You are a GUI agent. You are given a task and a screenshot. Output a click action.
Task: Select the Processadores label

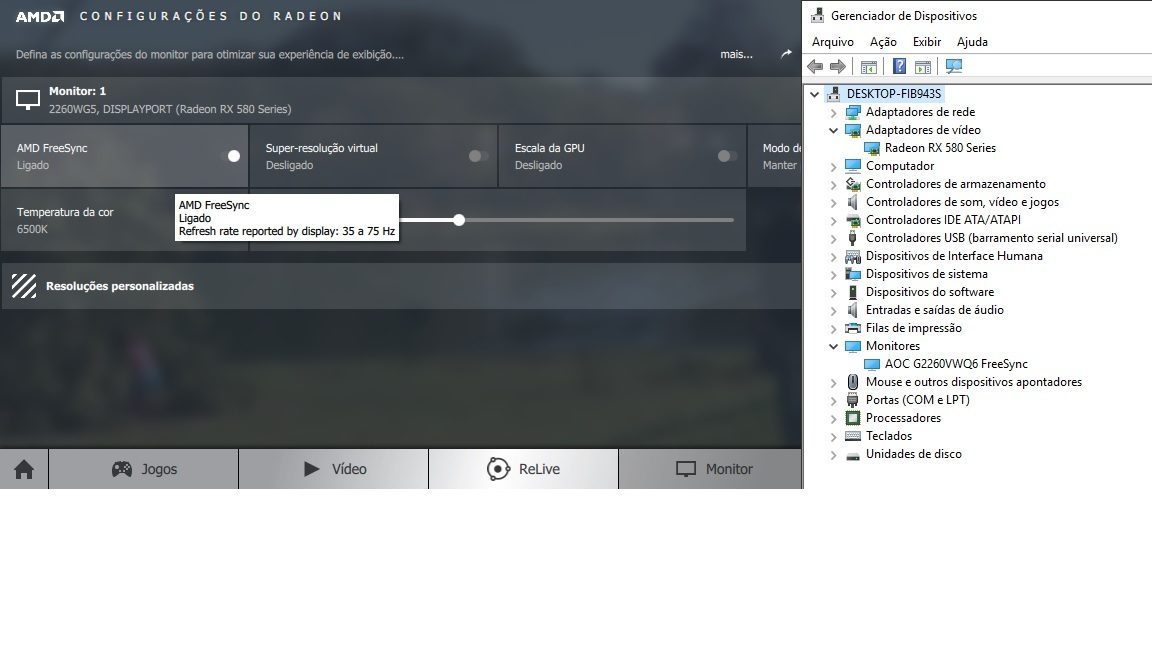point(903,418)
